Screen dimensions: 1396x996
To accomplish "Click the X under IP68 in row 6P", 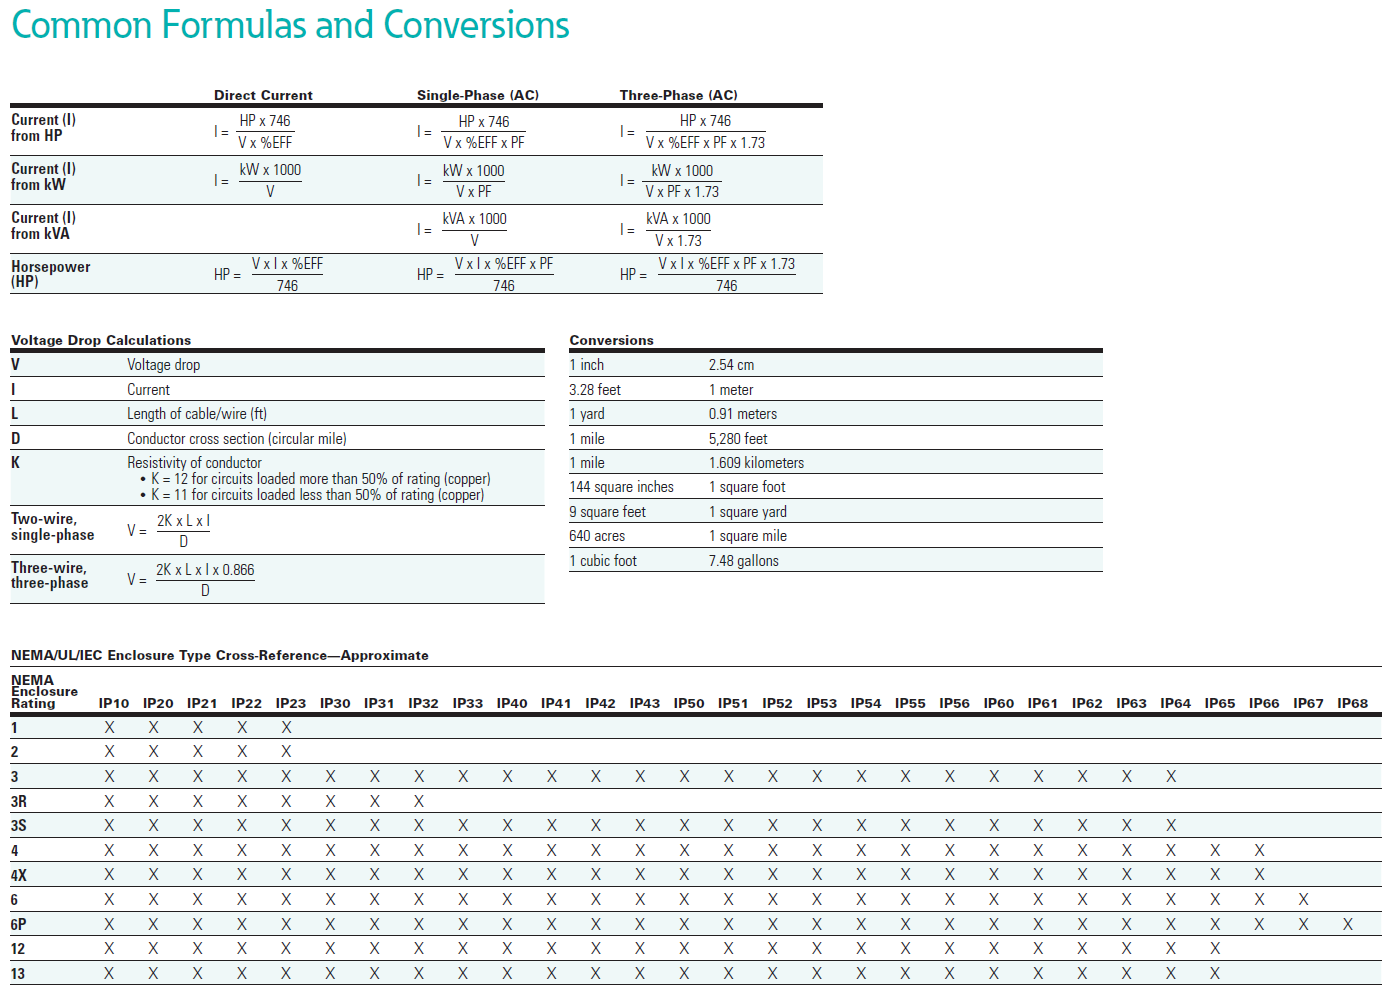I will [1347, 925].
